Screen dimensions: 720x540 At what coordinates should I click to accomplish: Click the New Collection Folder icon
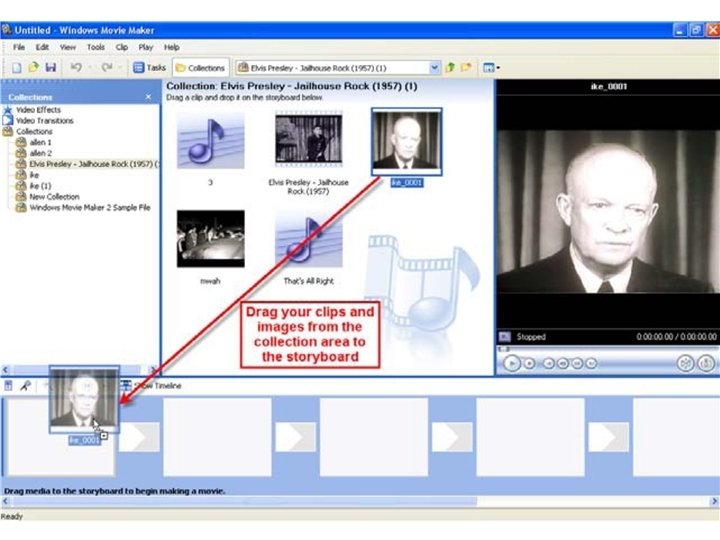pos(466,68)
